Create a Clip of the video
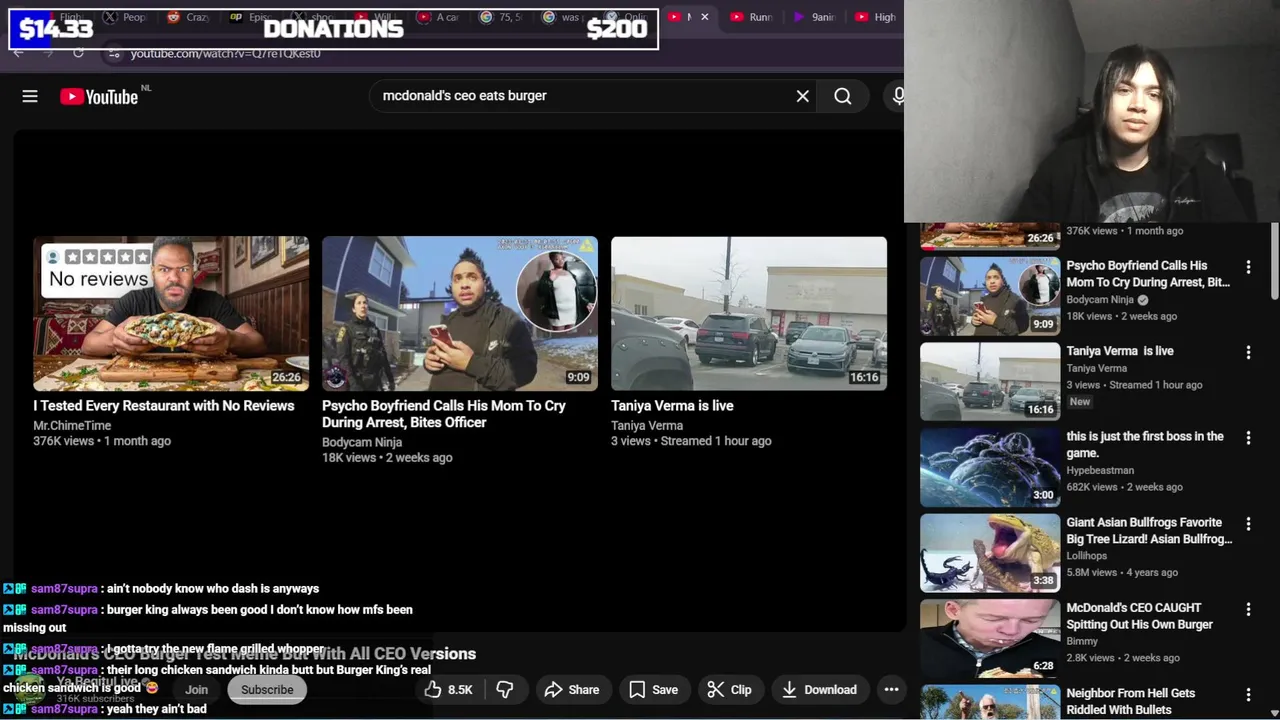Screen dimensions: 1280x720 coord(729,689)
